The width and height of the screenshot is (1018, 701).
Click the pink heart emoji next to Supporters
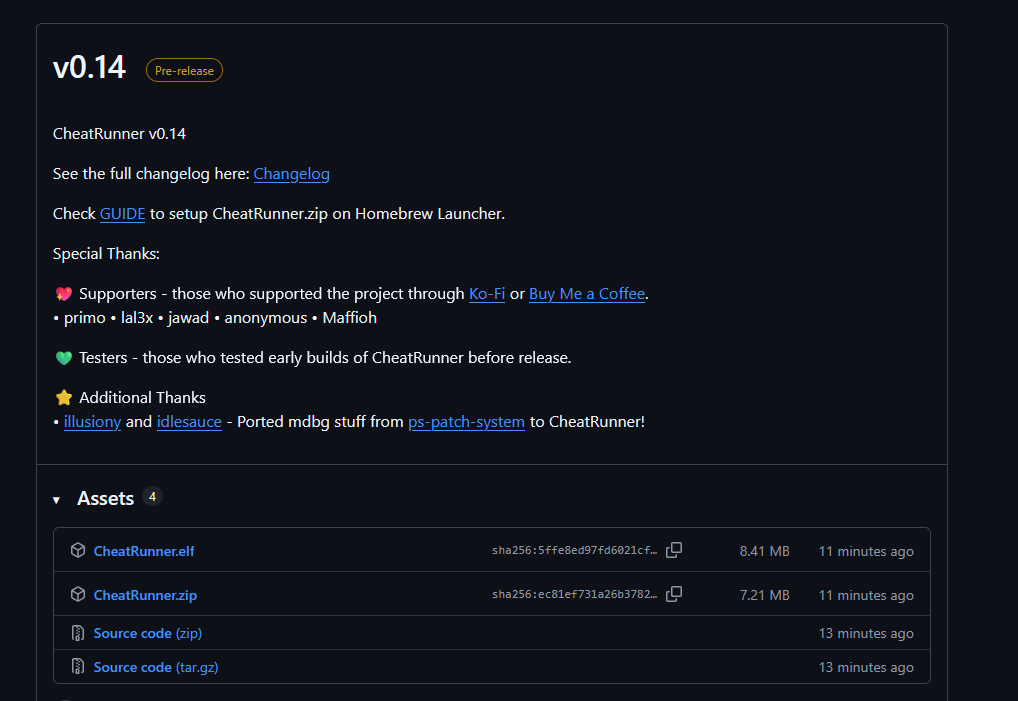pos(64,294)
